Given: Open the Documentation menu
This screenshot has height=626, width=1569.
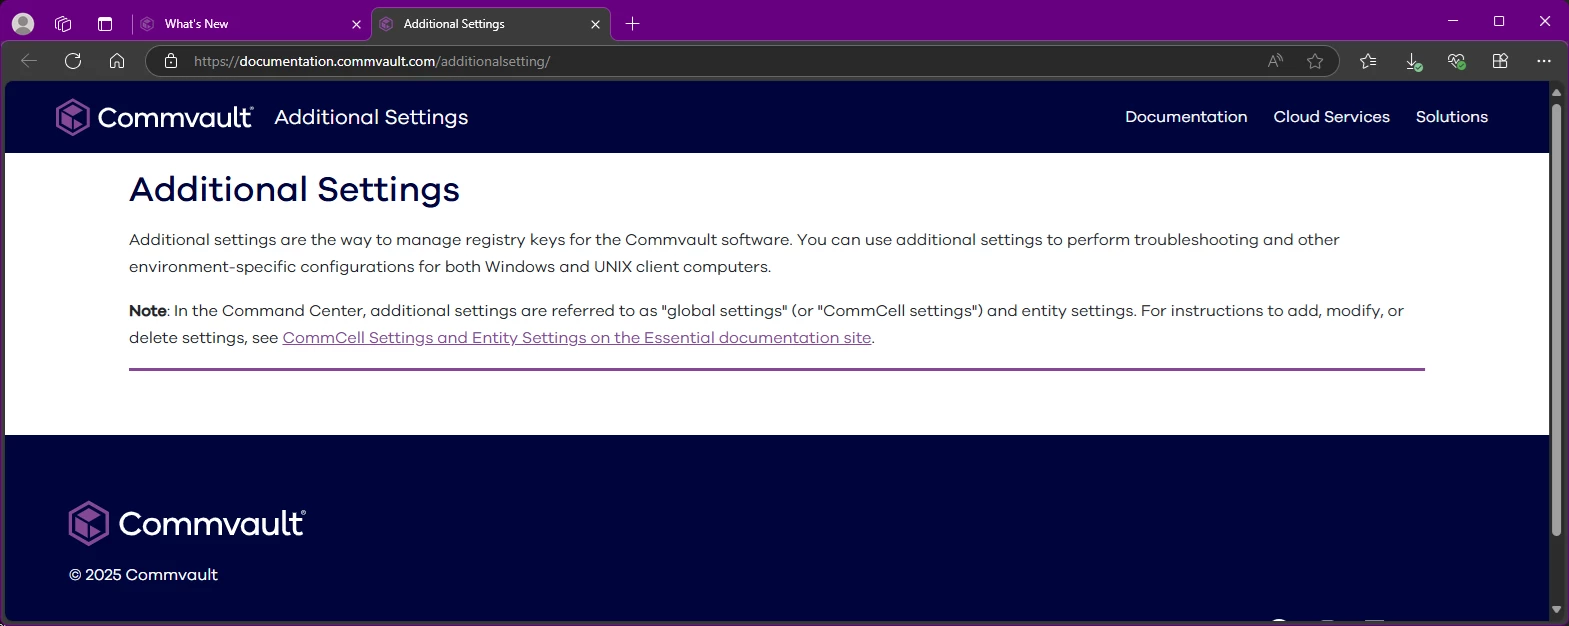Looking at the screenshot, I should 1186,117.
